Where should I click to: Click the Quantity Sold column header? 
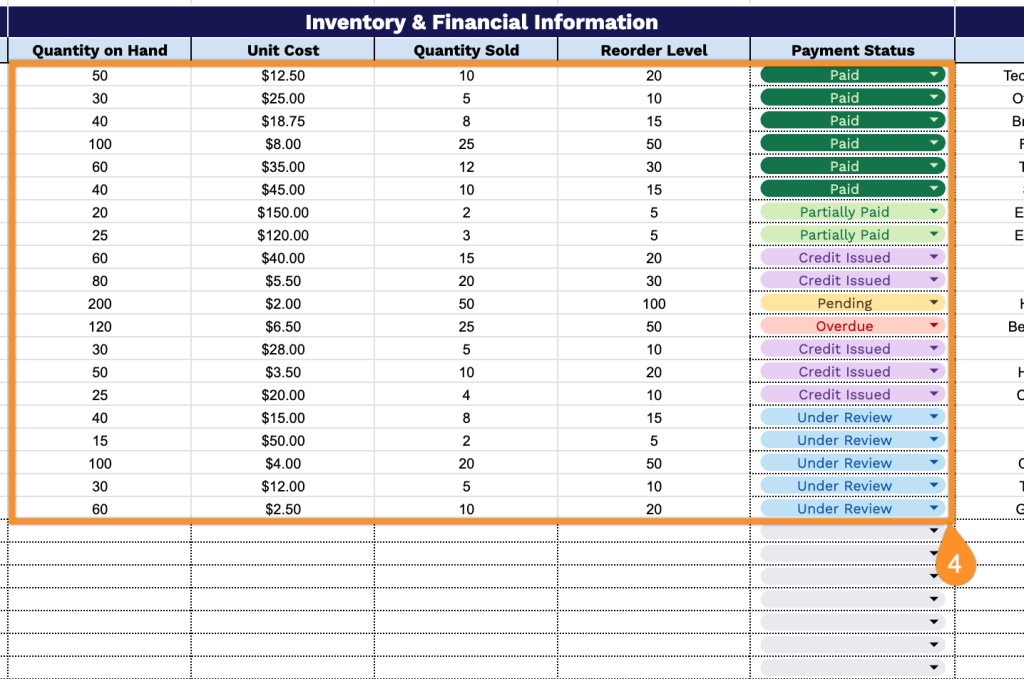point(466,50)
